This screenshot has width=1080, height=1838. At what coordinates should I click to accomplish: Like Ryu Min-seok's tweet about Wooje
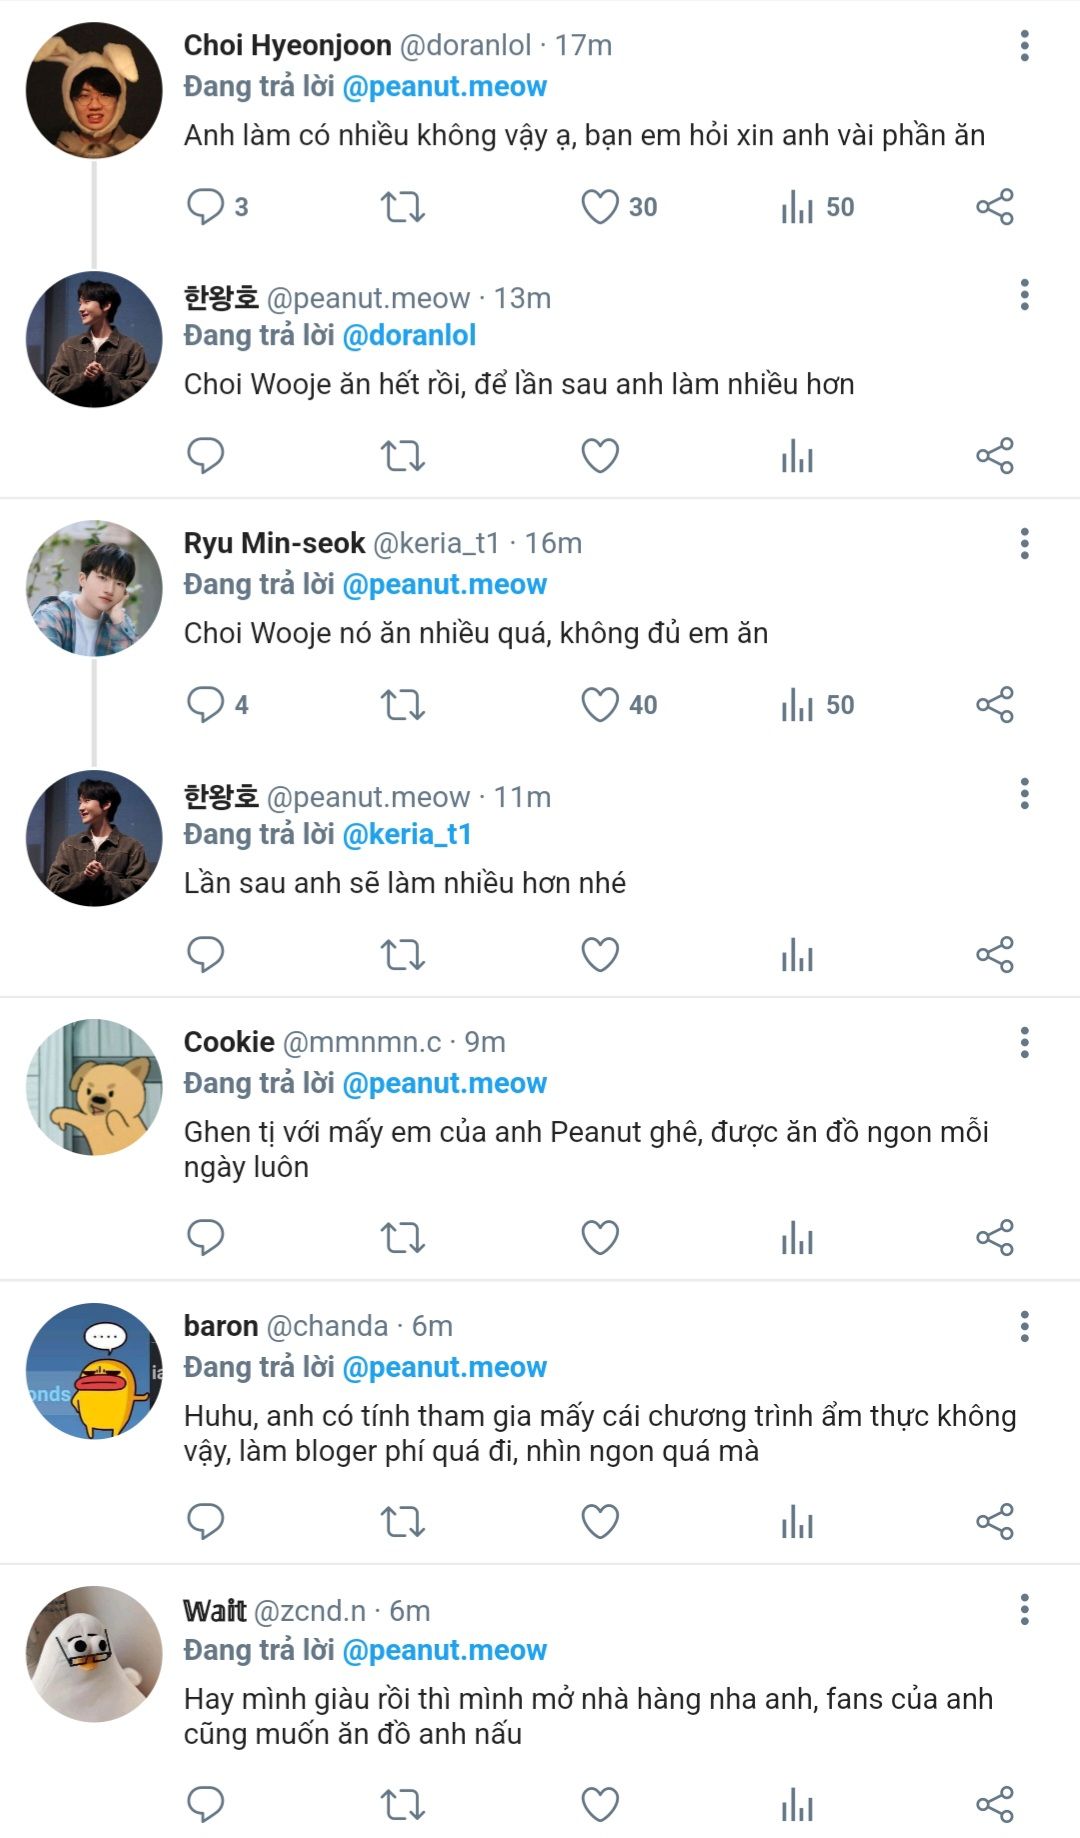point(600,705)
